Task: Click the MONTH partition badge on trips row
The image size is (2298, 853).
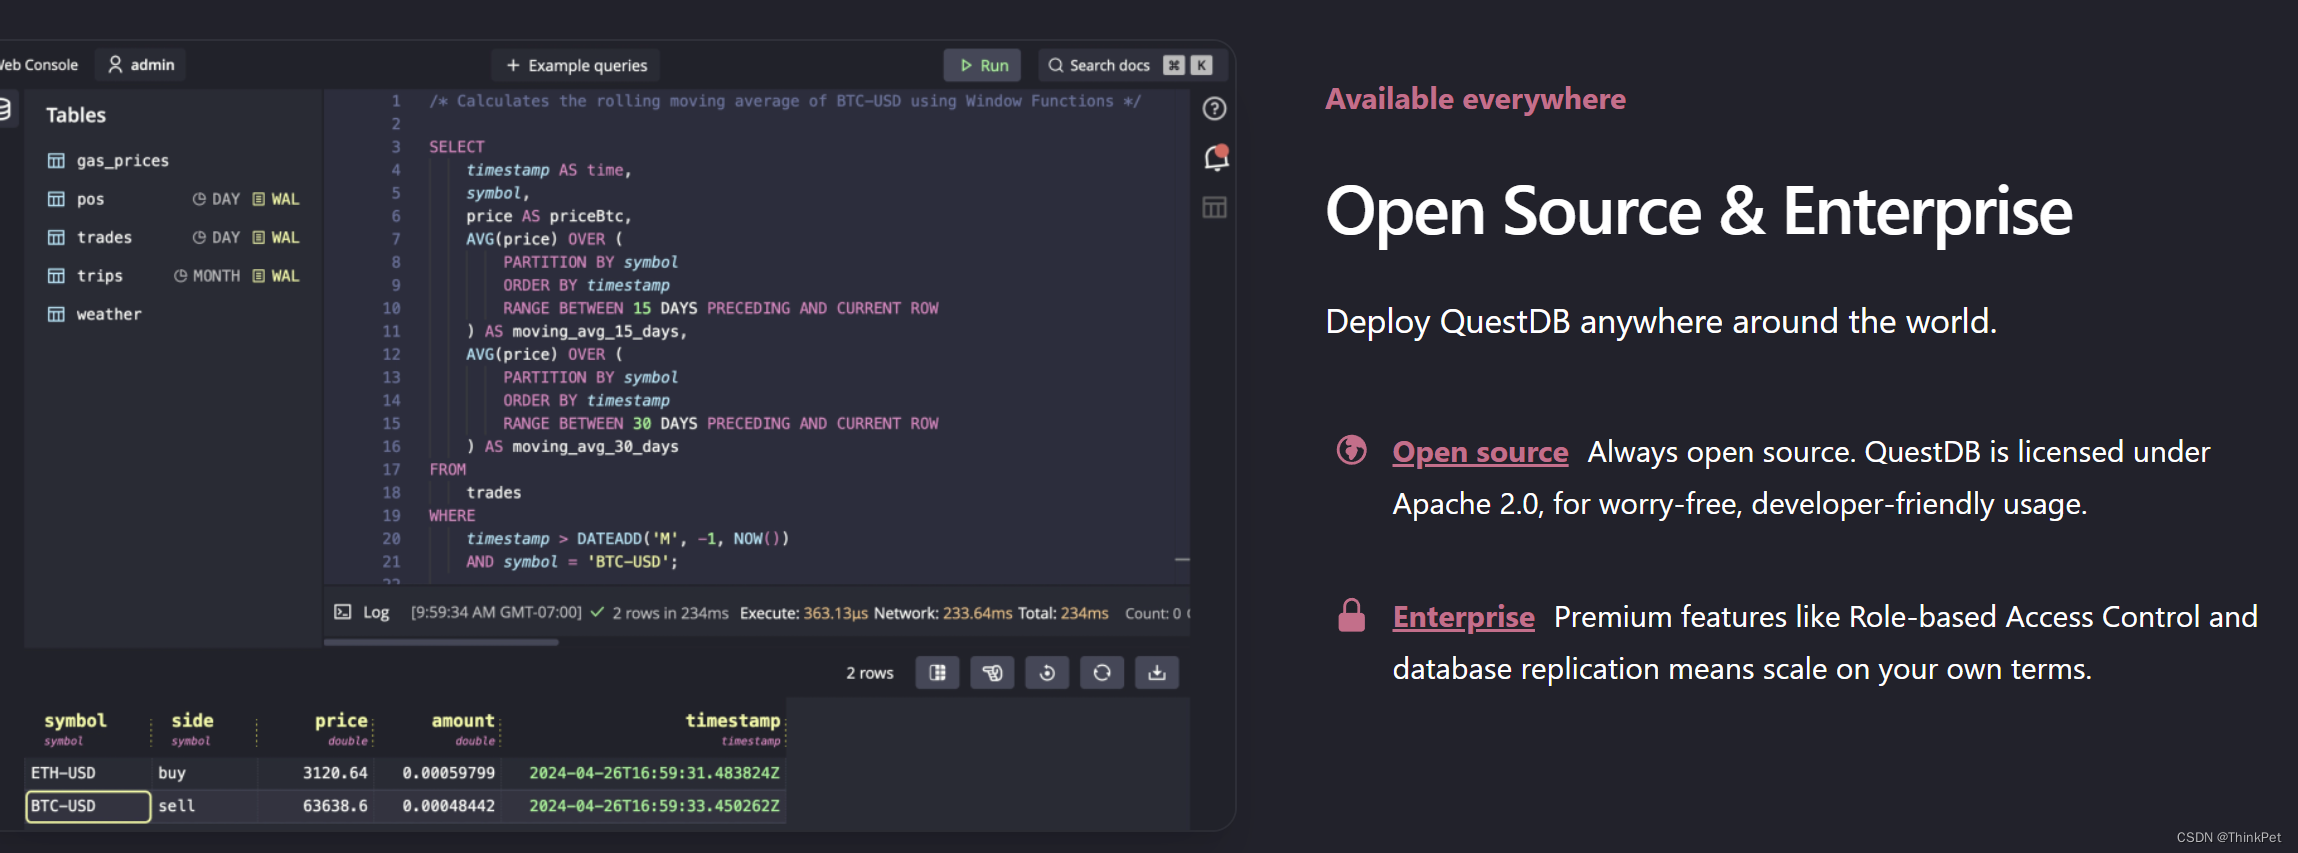Action: click(x=207, y=275)
